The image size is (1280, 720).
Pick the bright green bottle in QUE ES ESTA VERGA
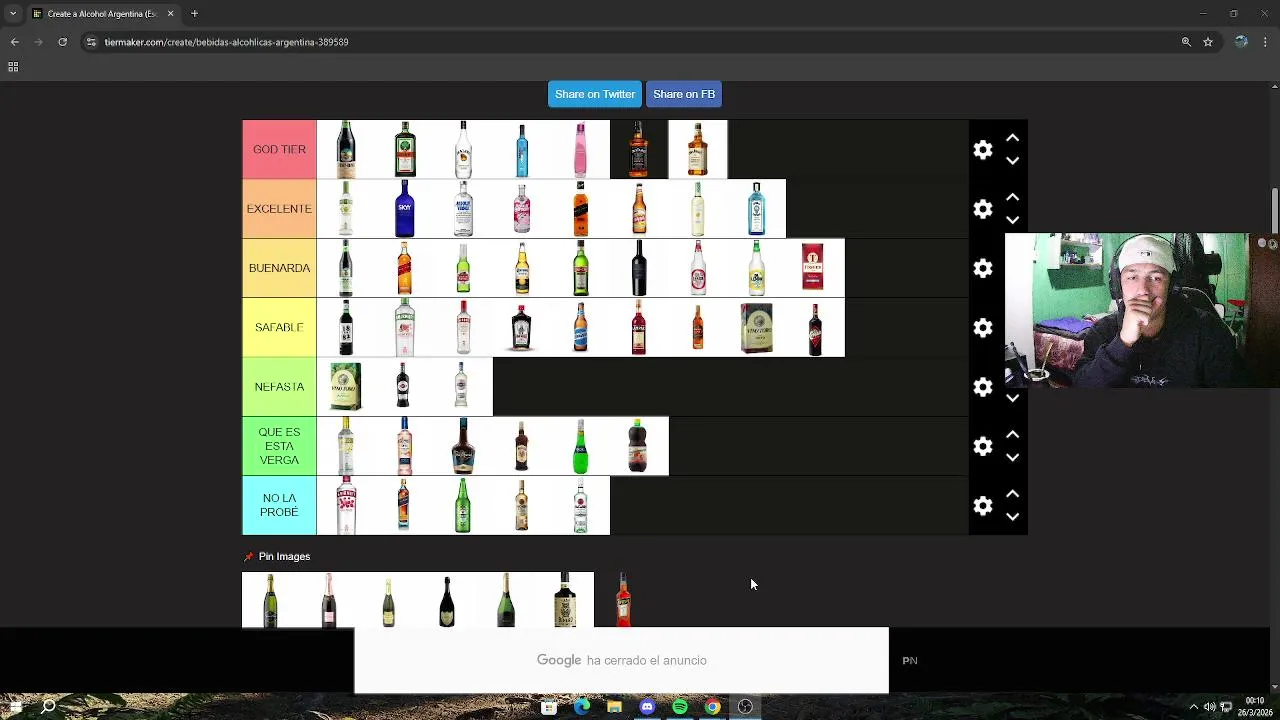[x=580, y=446]
